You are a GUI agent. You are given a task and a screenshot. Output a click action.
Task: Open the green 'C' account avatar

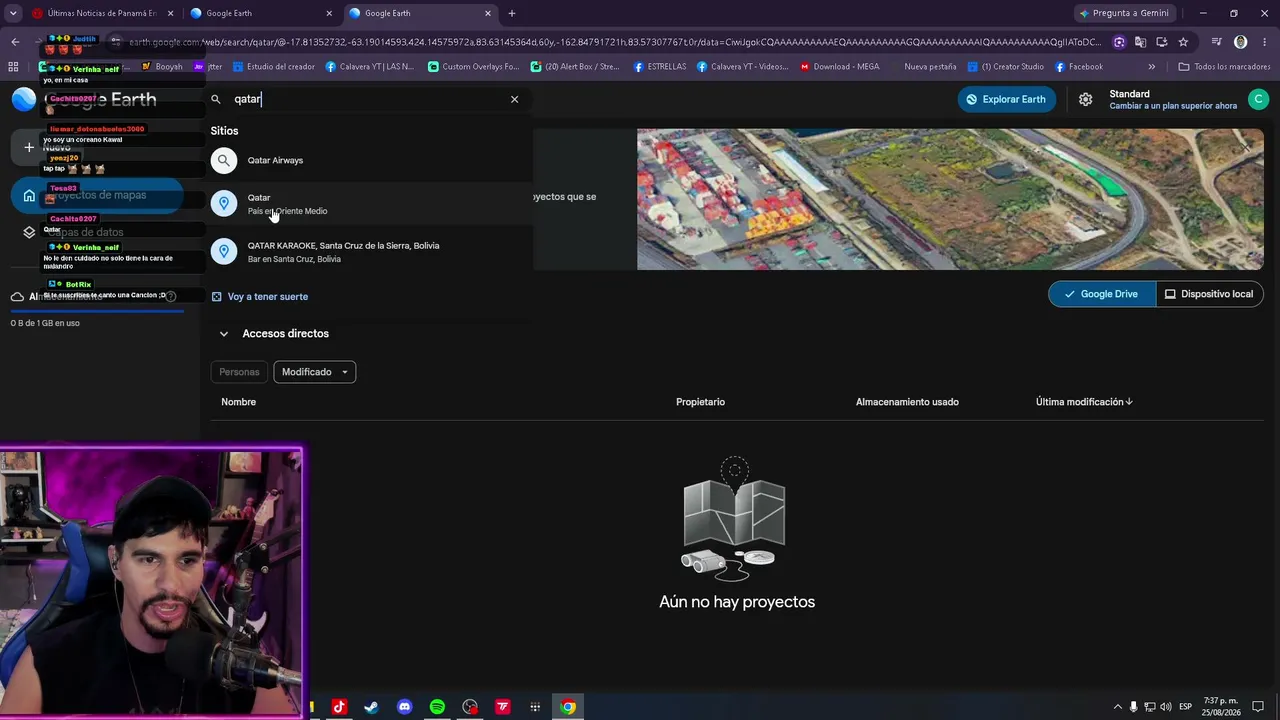click(1259, 99)
